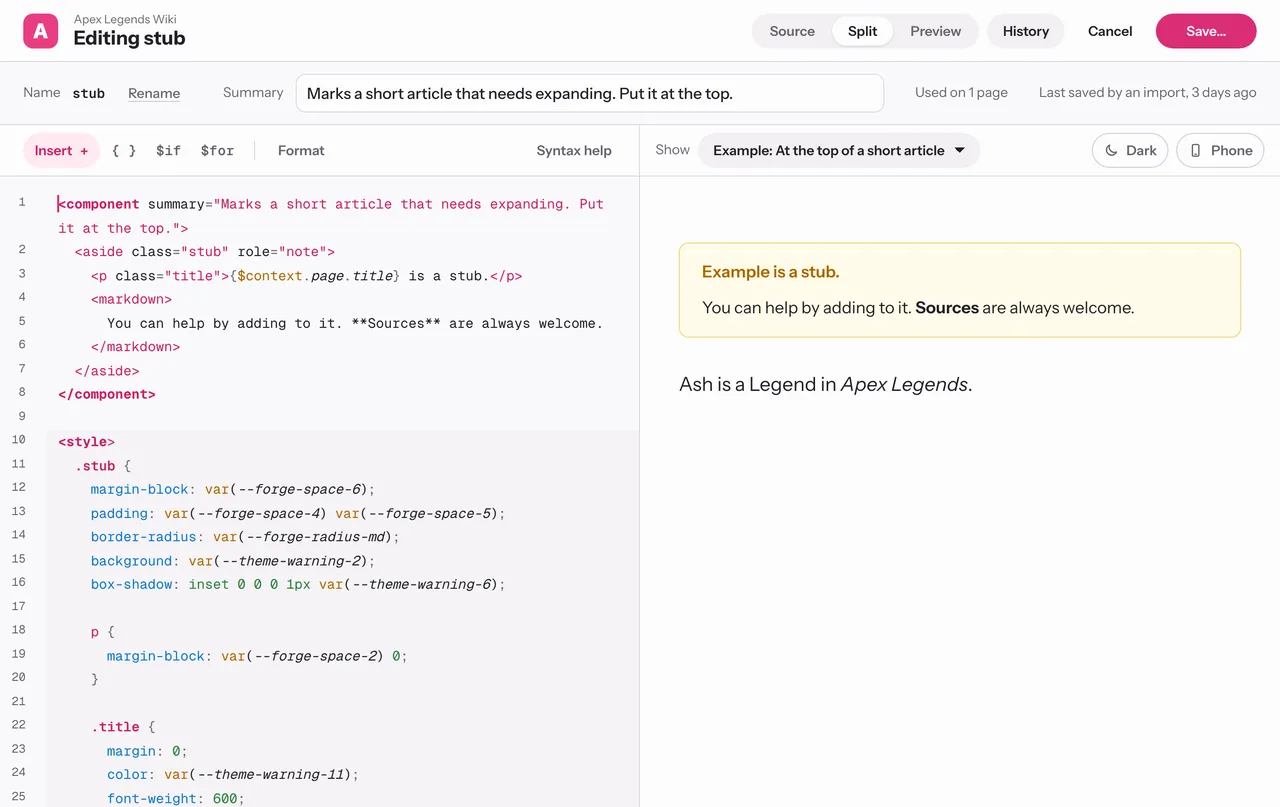Insert a $if block

[168, 151]
